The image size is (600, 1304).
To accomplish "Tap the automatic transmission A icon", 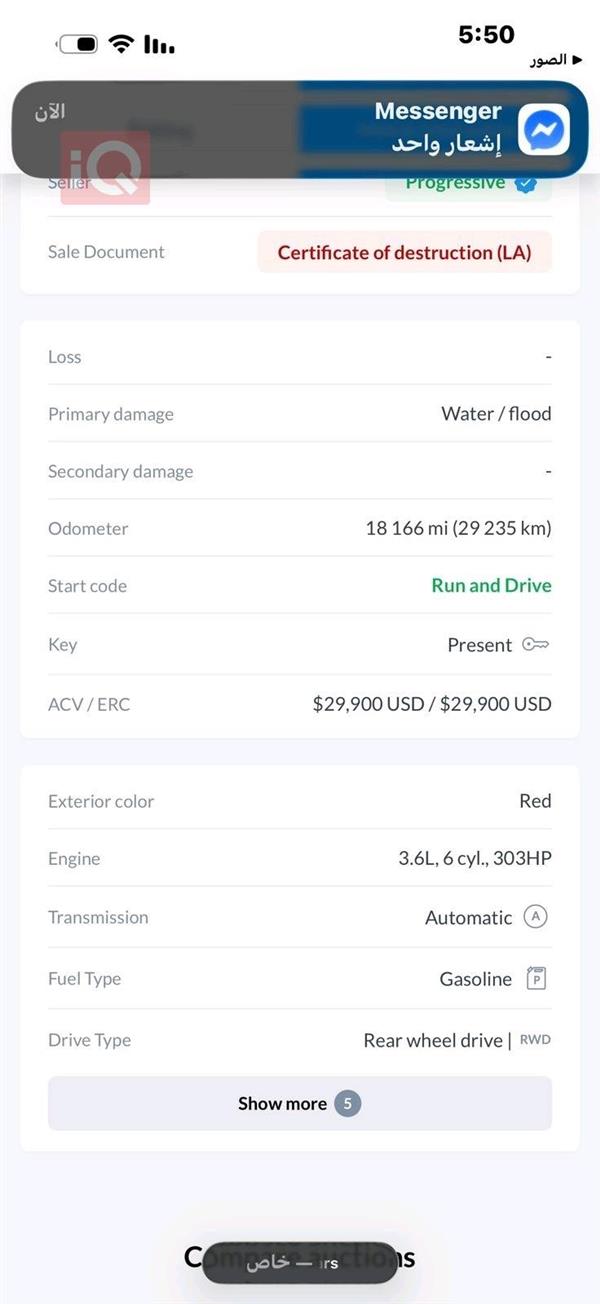I will coord(536,917).
